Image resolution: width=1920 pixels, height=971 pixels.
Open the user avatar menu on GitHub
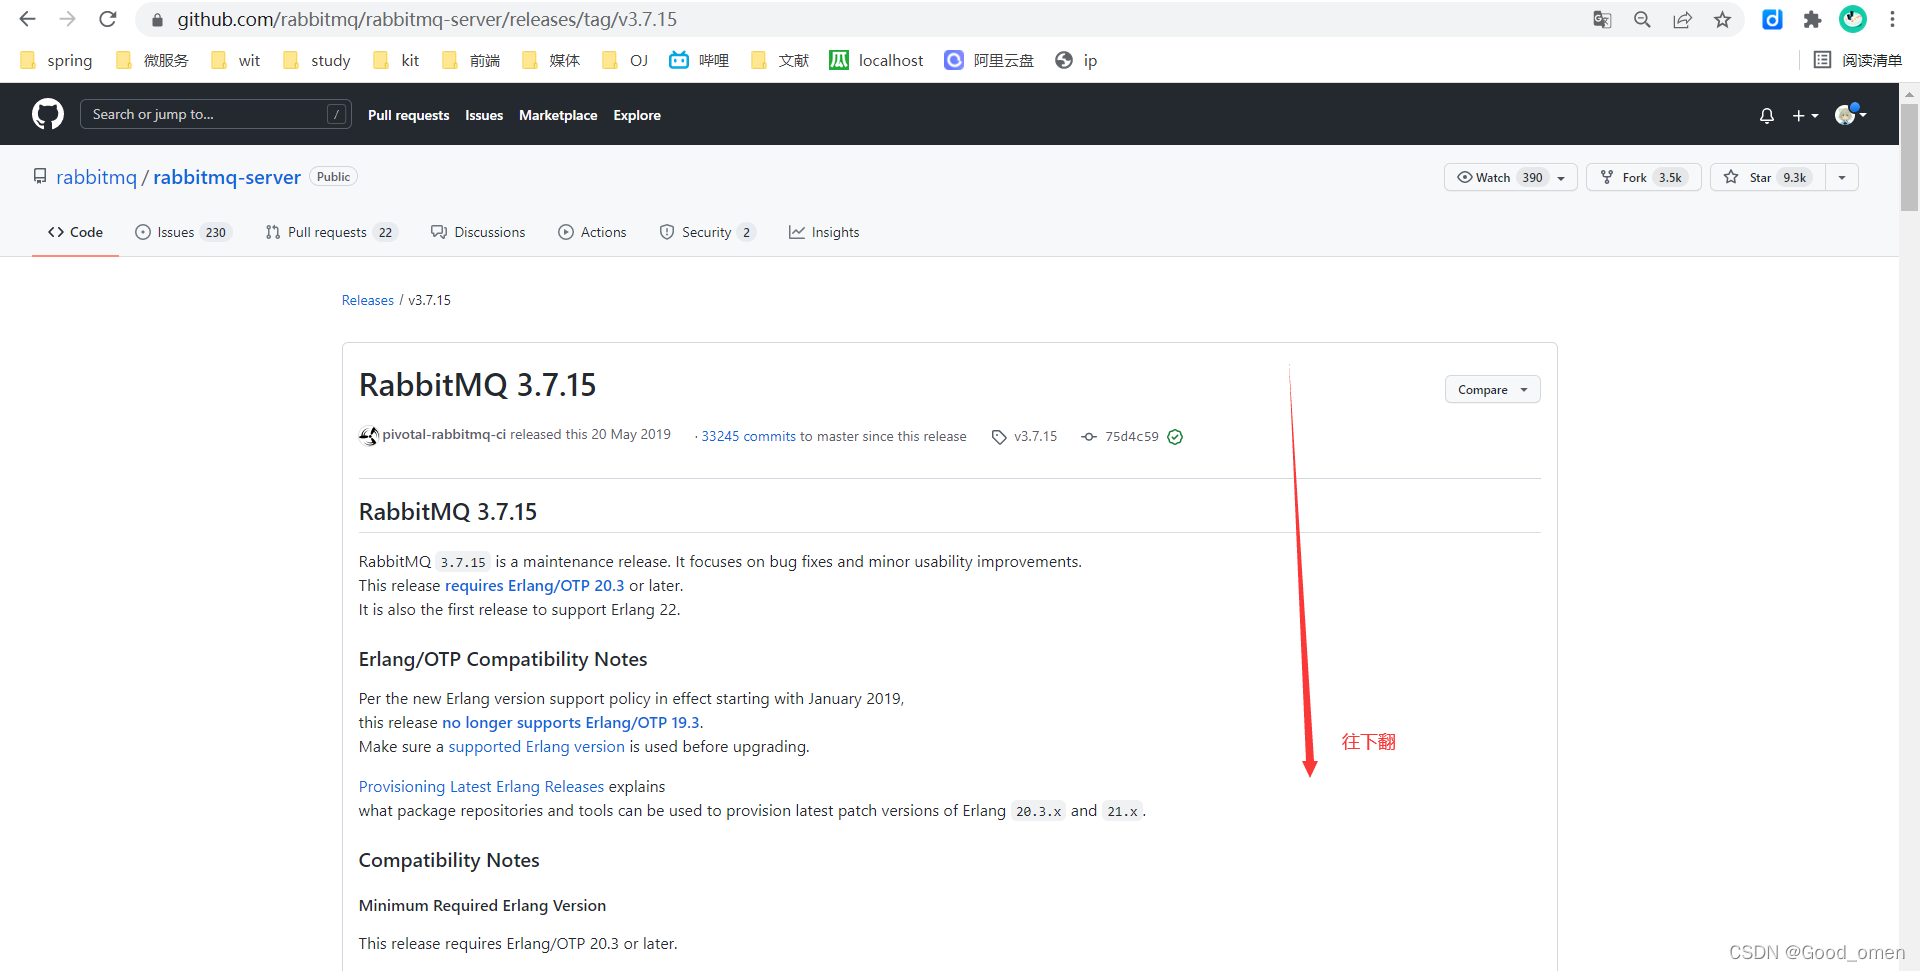coord(1851,115)
